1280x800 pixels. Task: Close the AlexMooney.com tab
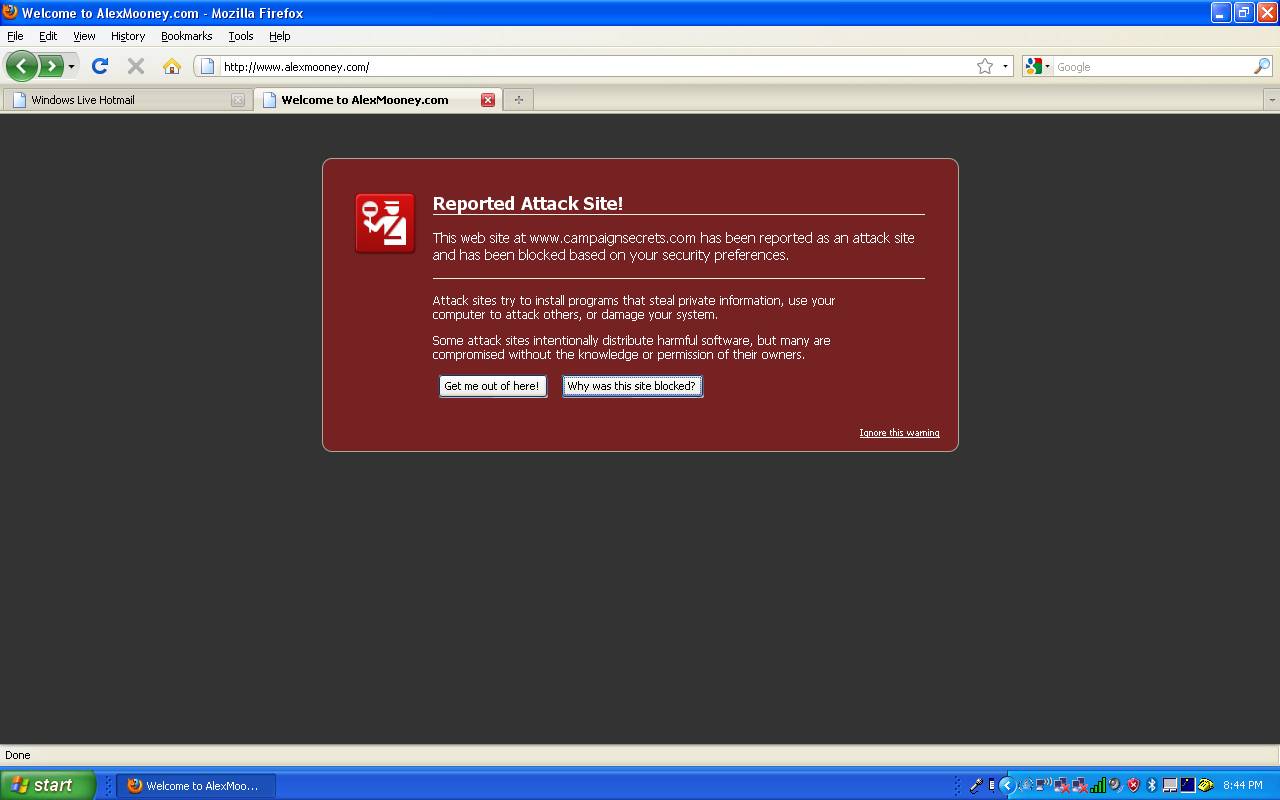[488, 100]
